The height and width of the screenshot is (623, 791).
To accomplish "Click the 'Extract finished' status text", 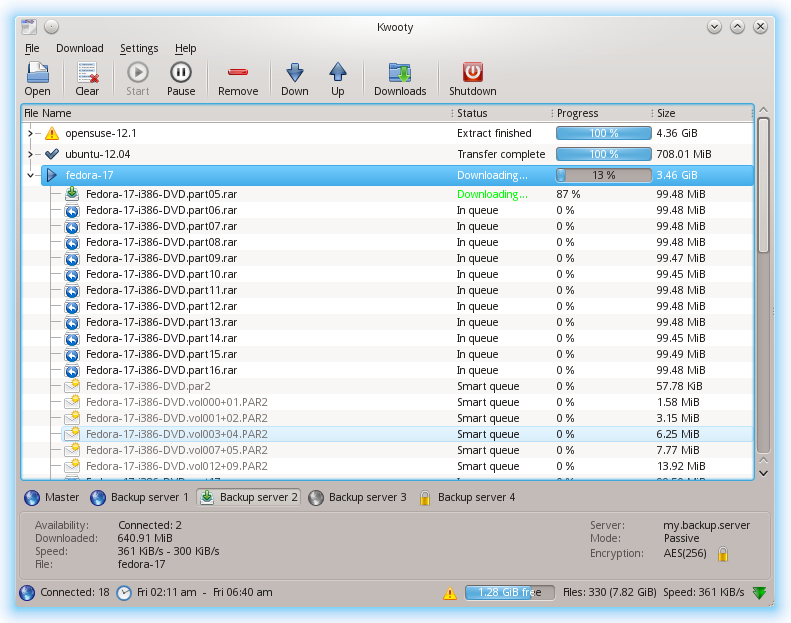I will (494, 133).
